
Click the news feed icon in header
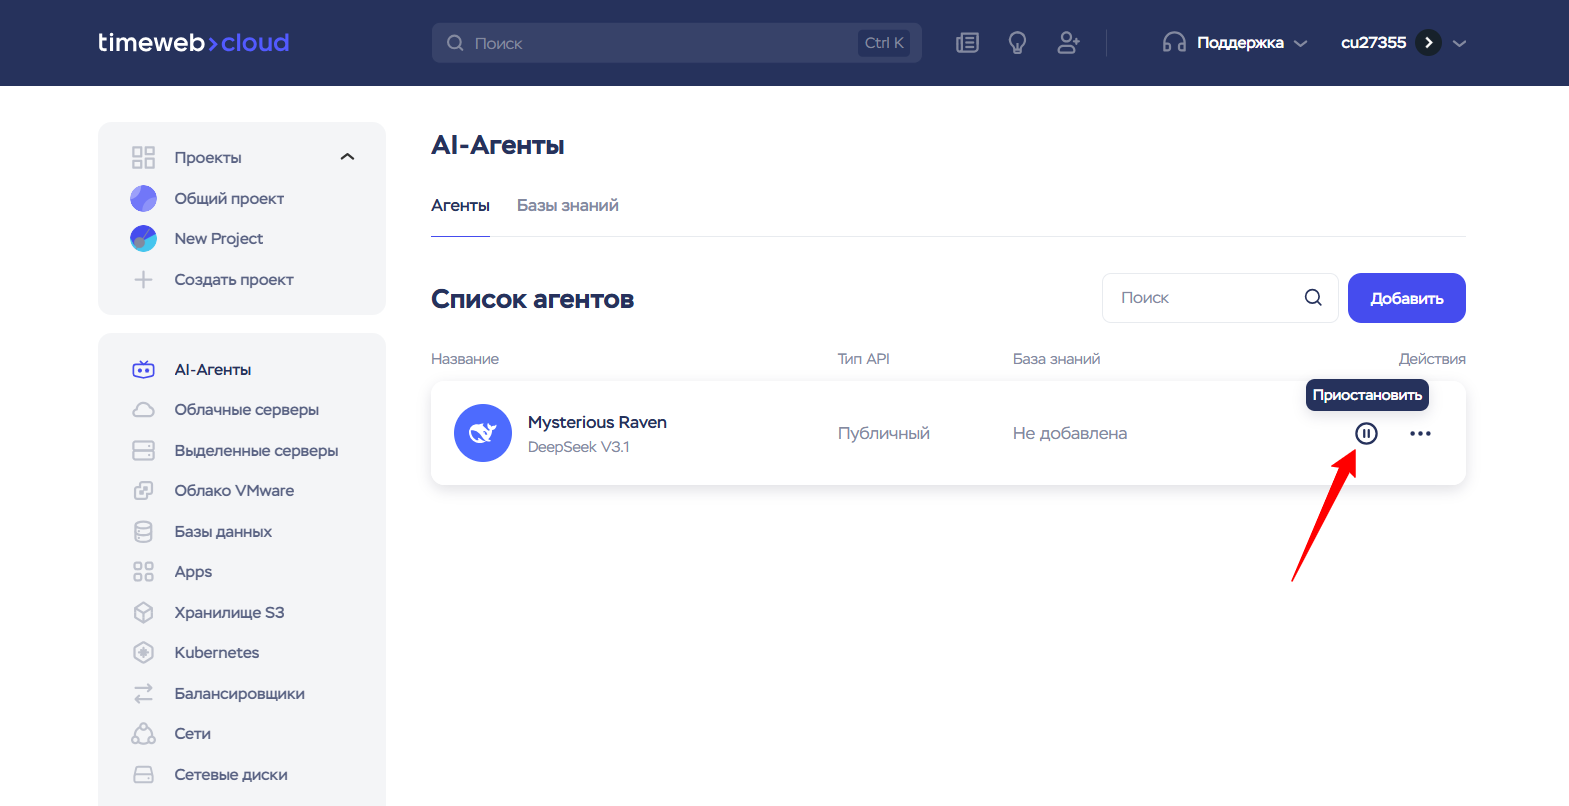967,43
